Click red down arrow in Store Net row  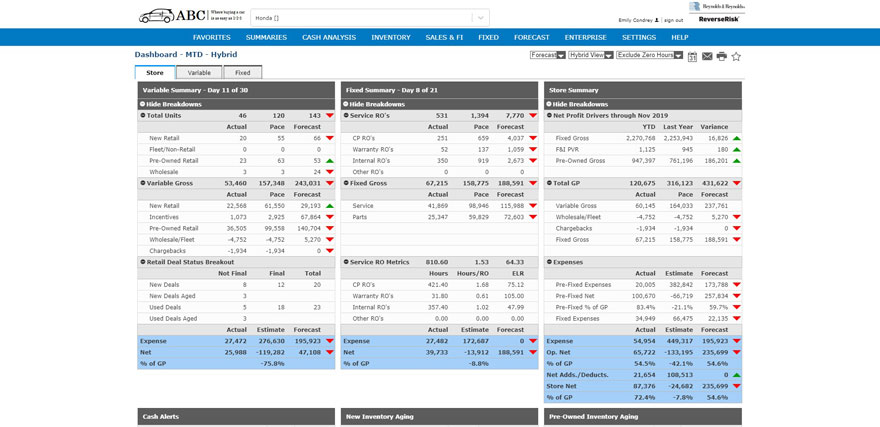pos(736,386)
